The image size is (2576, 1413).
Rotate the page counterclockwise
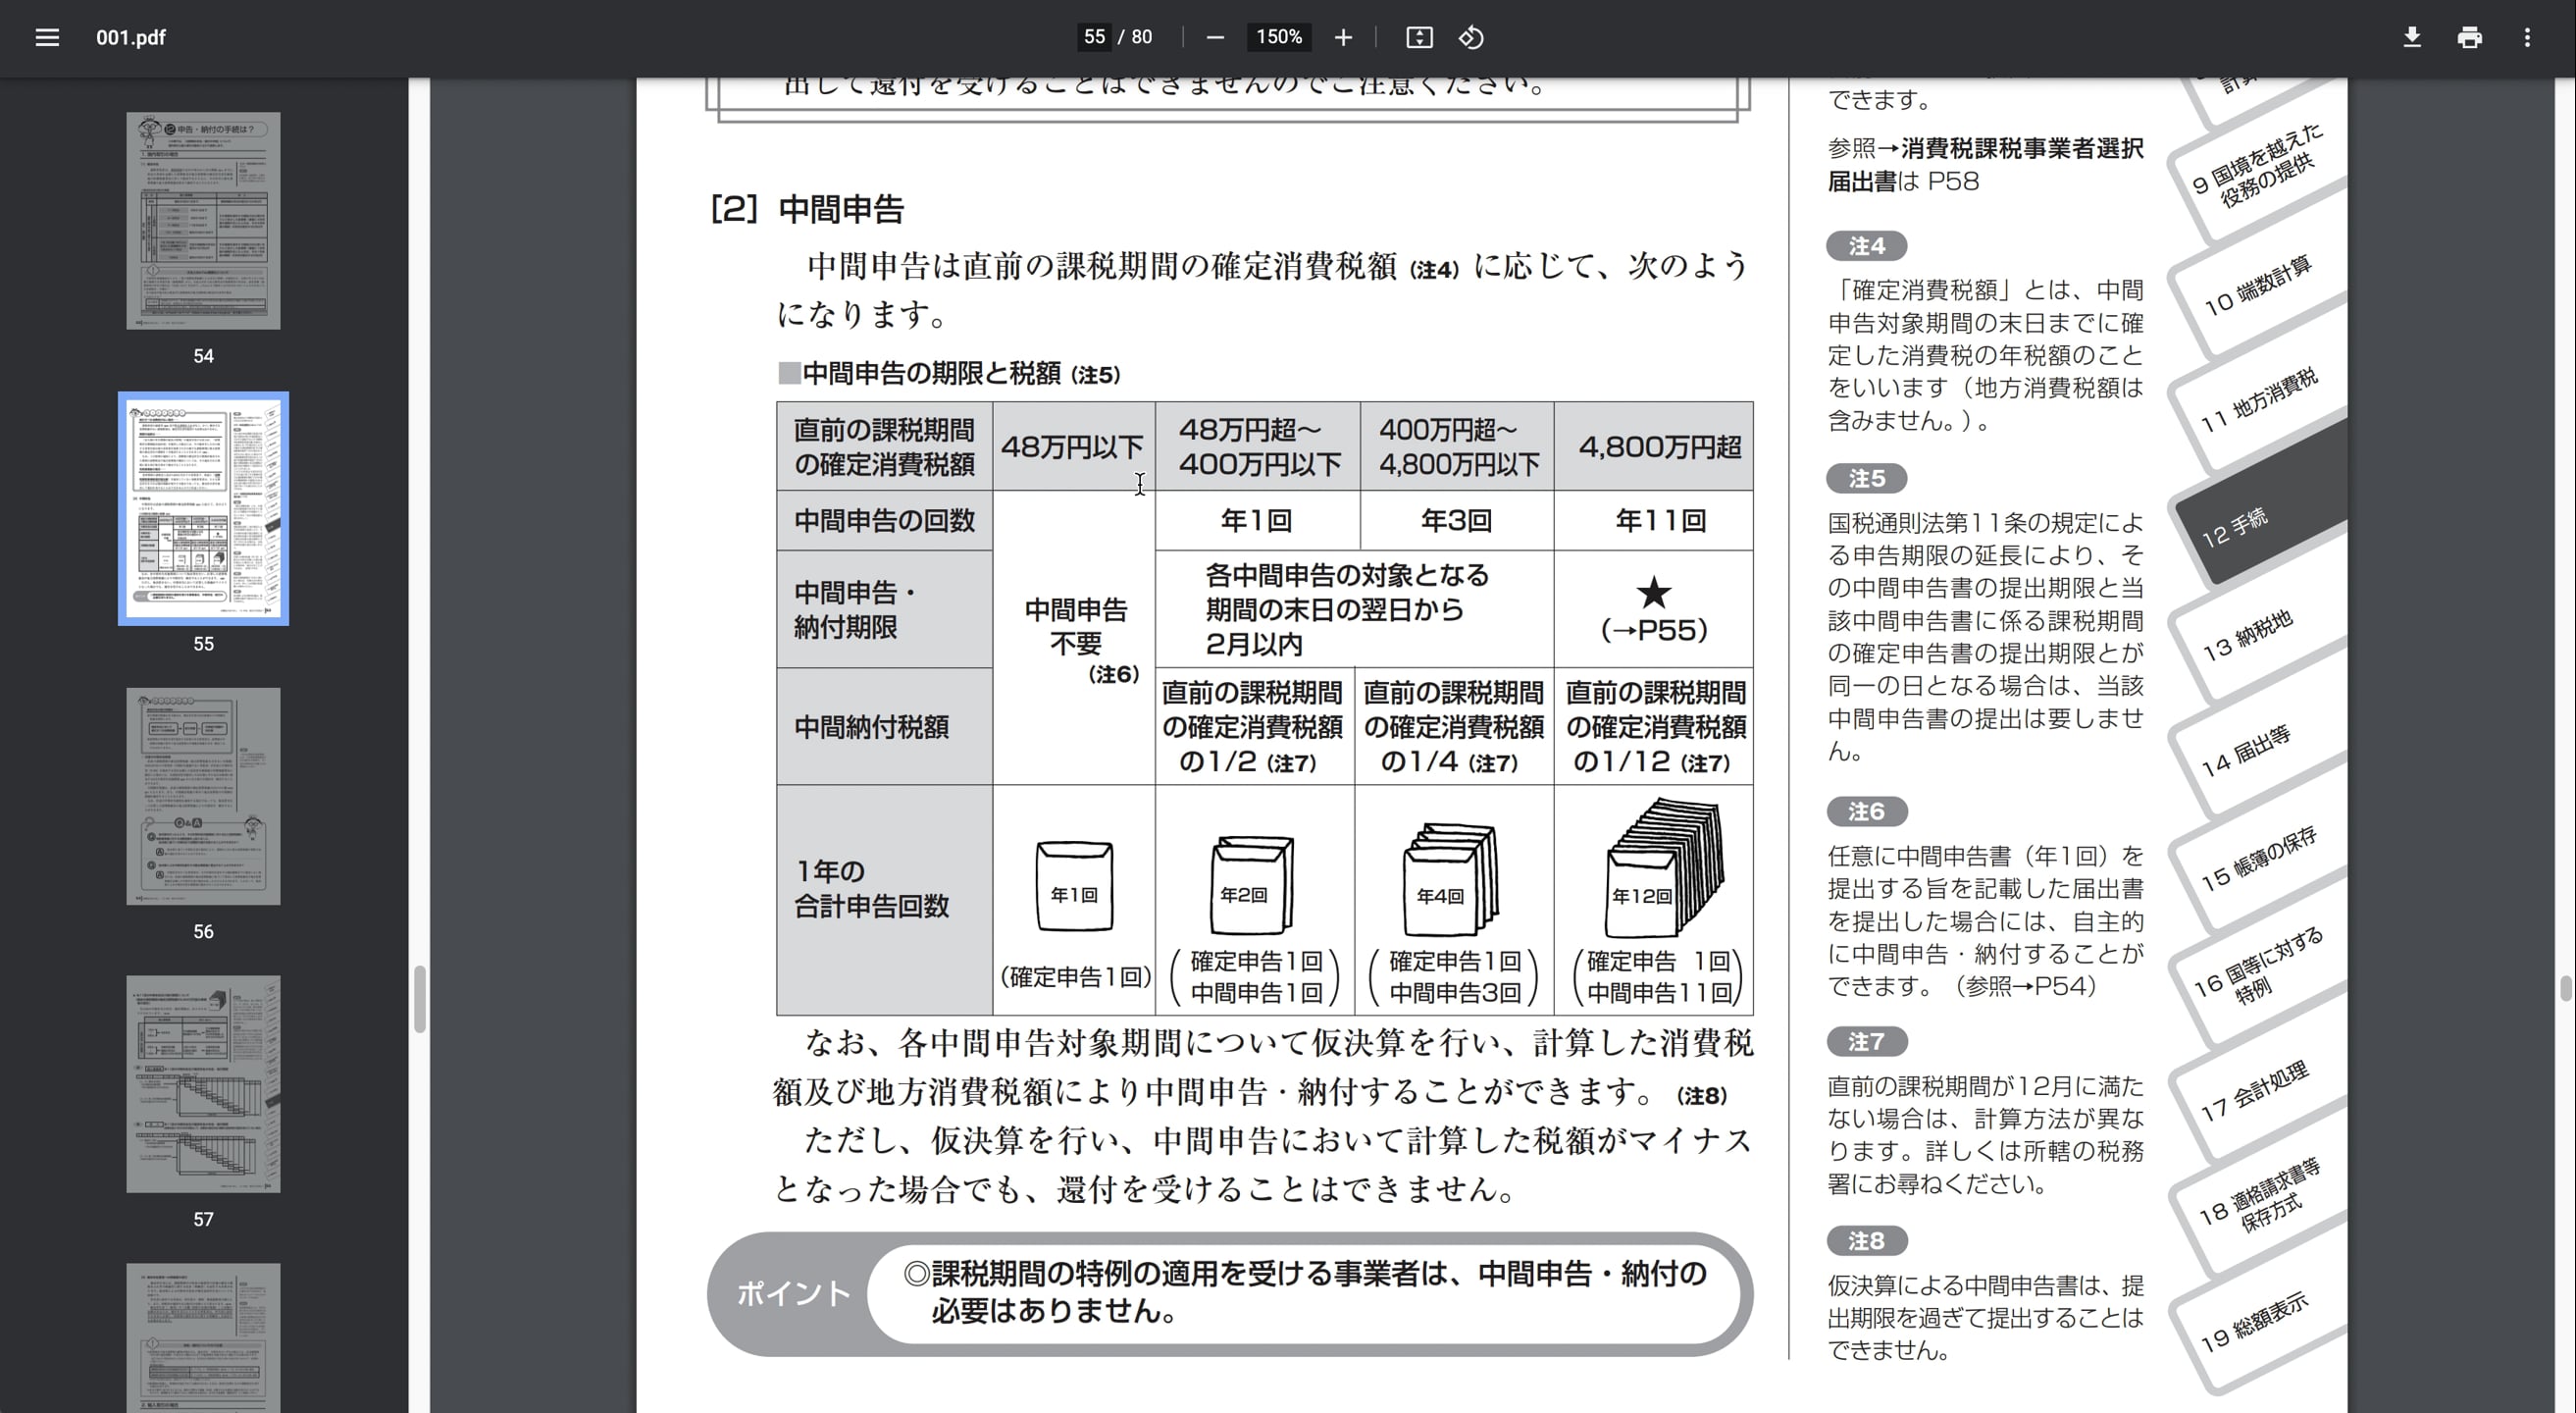(1471, 37)
